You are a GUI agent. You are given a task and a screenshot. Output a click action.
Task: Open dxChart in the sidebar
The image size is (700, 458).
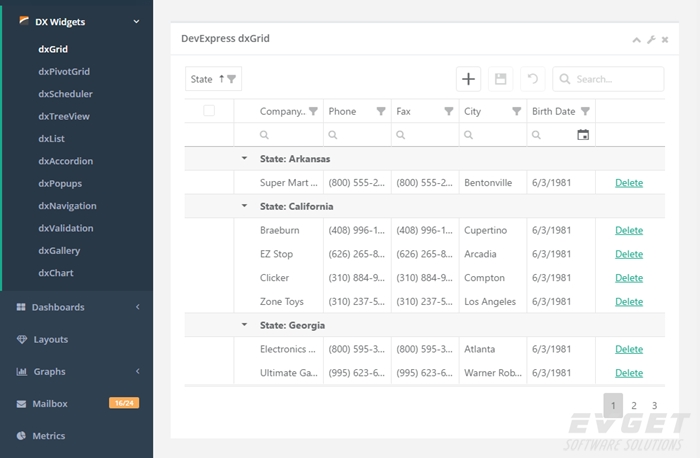pos(56,273)
